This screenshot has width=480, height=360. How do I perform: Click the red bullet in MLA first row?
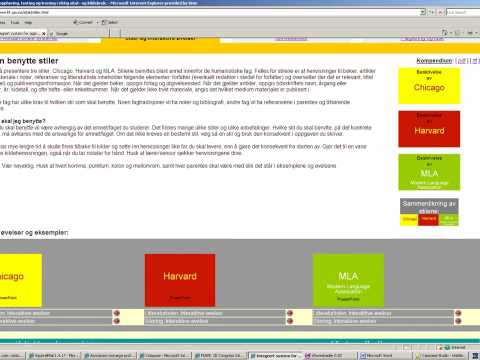[x=458, y=313]
